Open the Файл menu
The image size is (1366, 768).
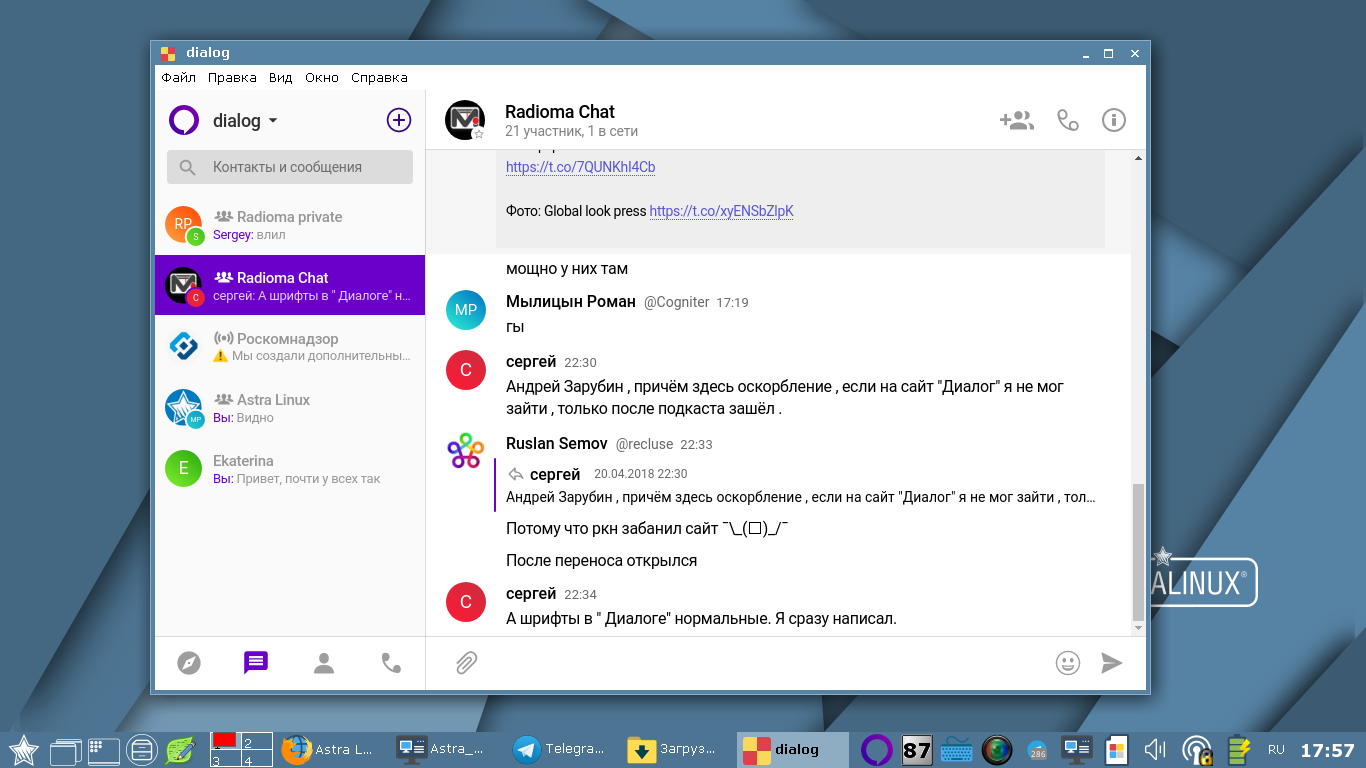178,77
